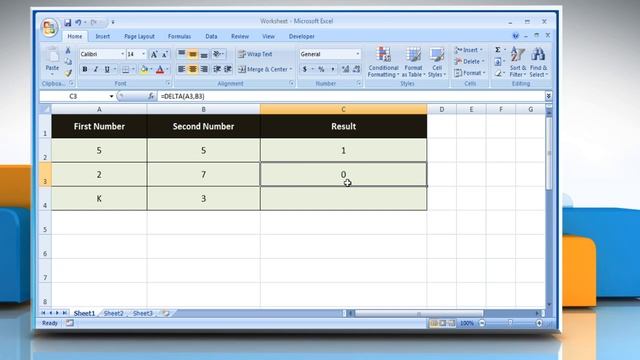
Task: Open the Fill down button
Action: [498, 62]
